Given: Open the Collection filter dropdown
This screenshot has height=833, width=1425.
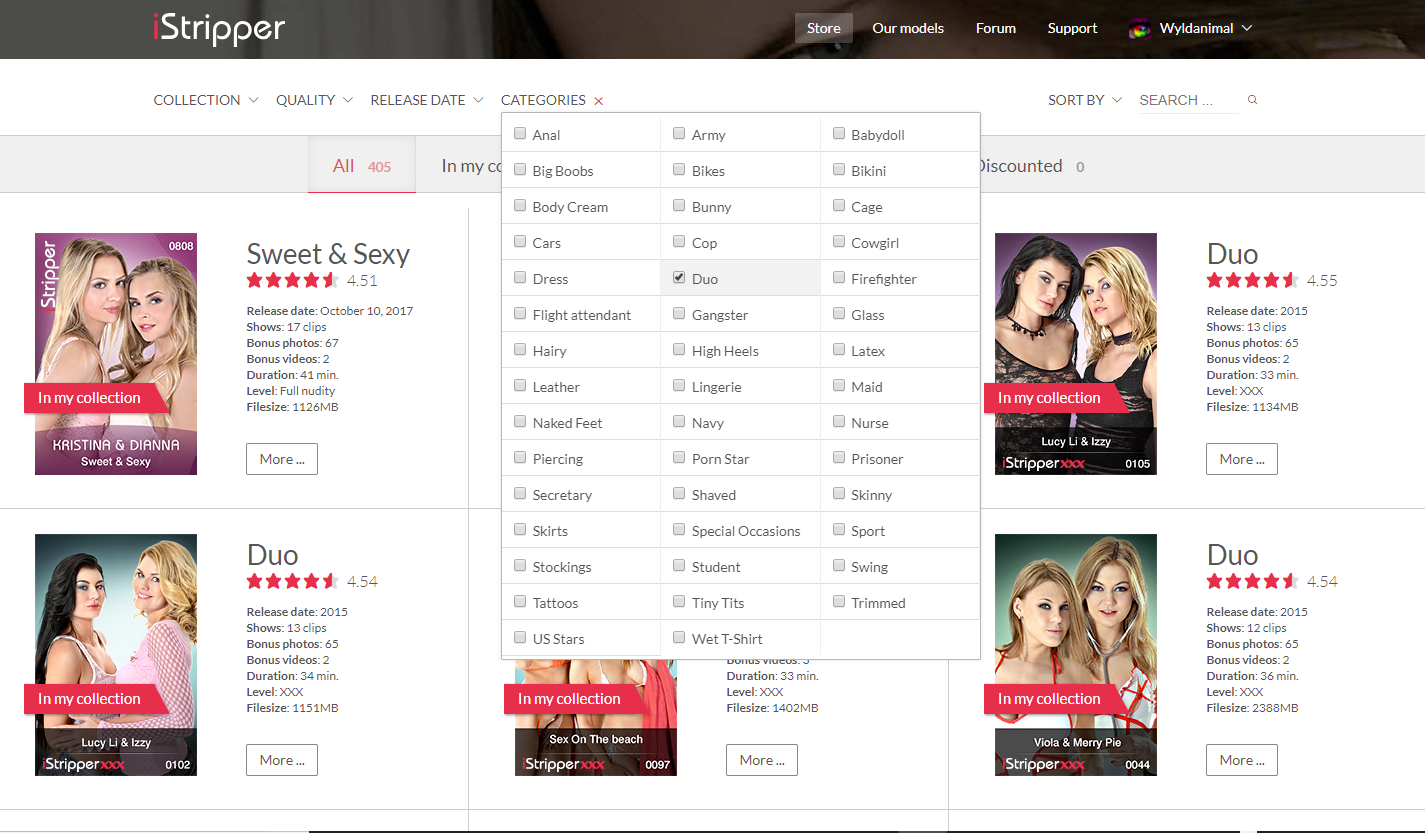Looking at the screenshot, I should 206,100.
